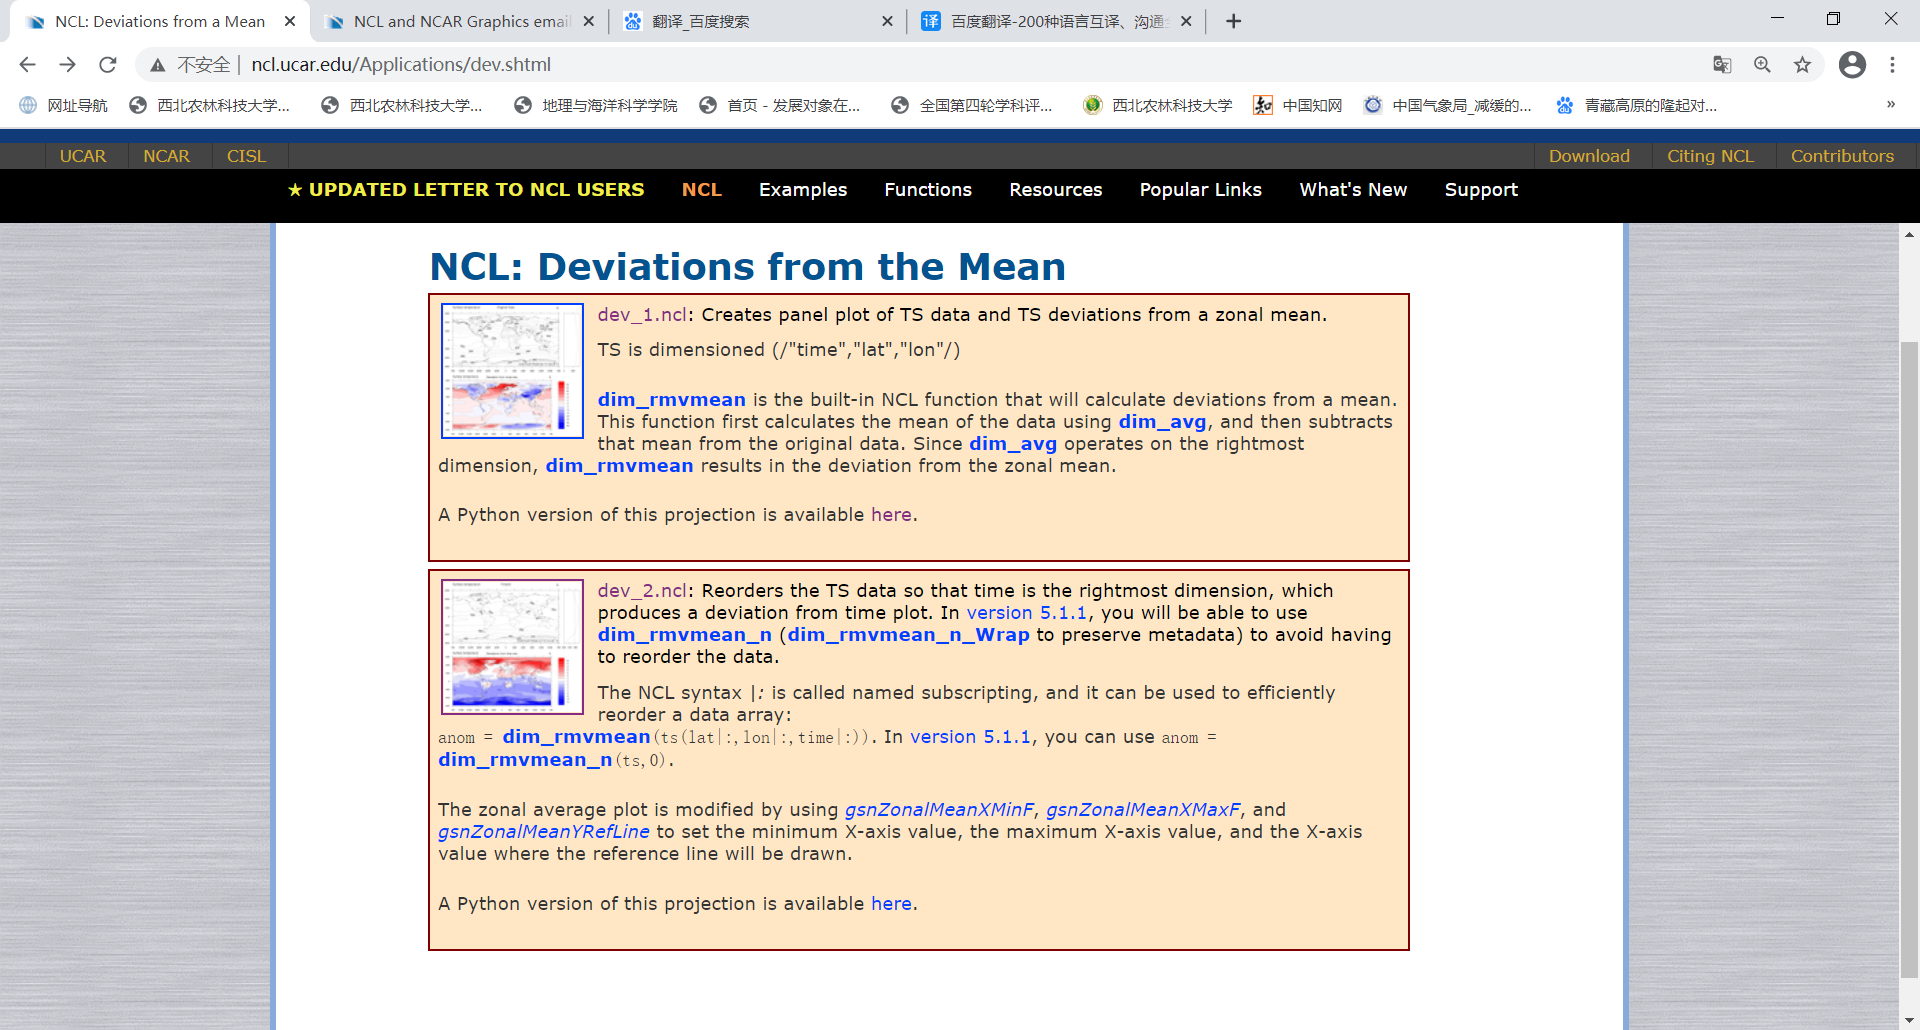The width and height of the screenshot is (1920, 1030).
Task: Open the dev_2.ncl plot thumbnail
Action: click(x=512, y=646)
